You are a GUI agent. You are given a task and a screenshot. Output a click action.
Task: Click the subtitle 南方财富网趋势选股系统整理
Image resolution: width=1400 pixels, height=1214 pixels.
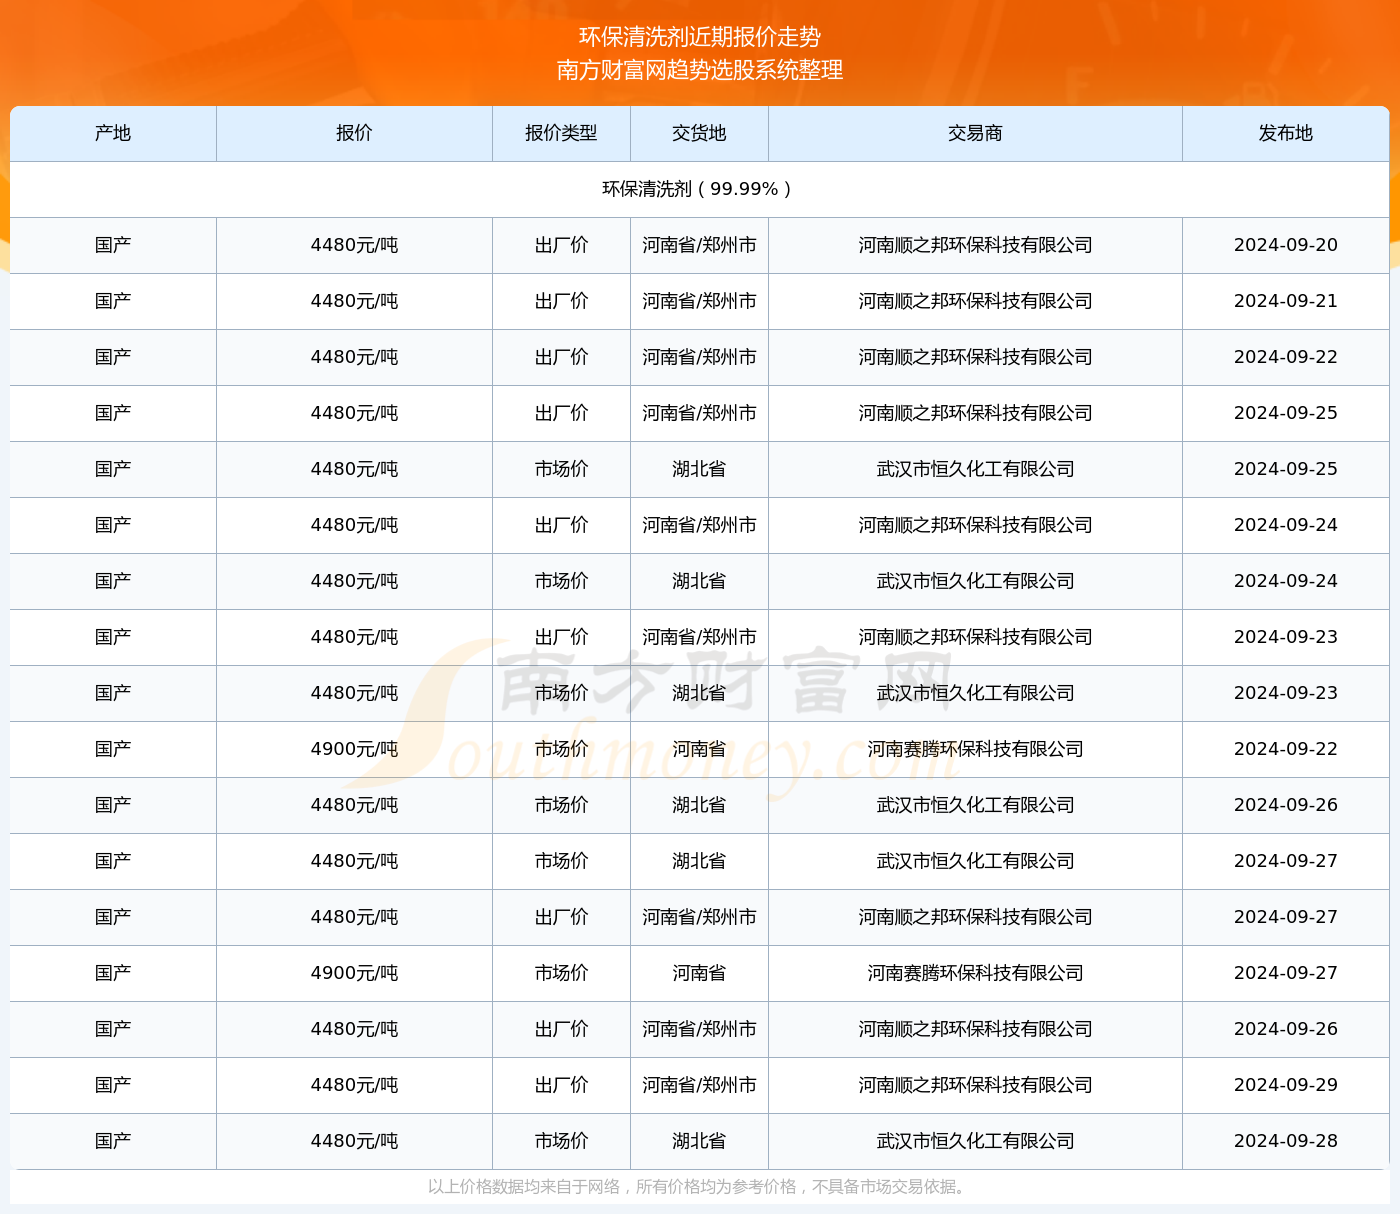(x=699, y=70)
